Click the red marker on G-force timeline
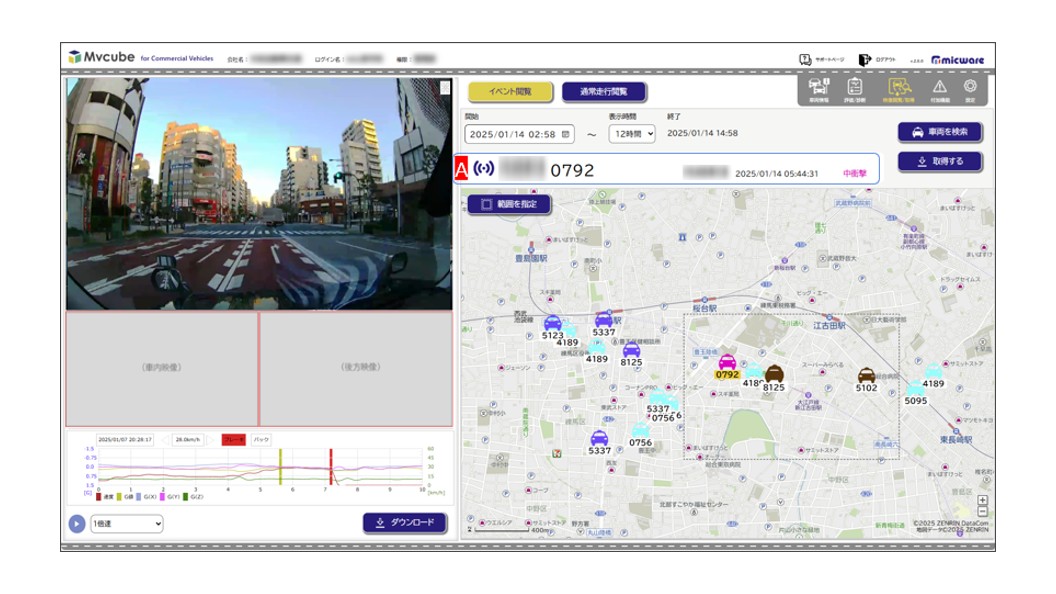This screenshot has width=1056, height=594. 330,468
